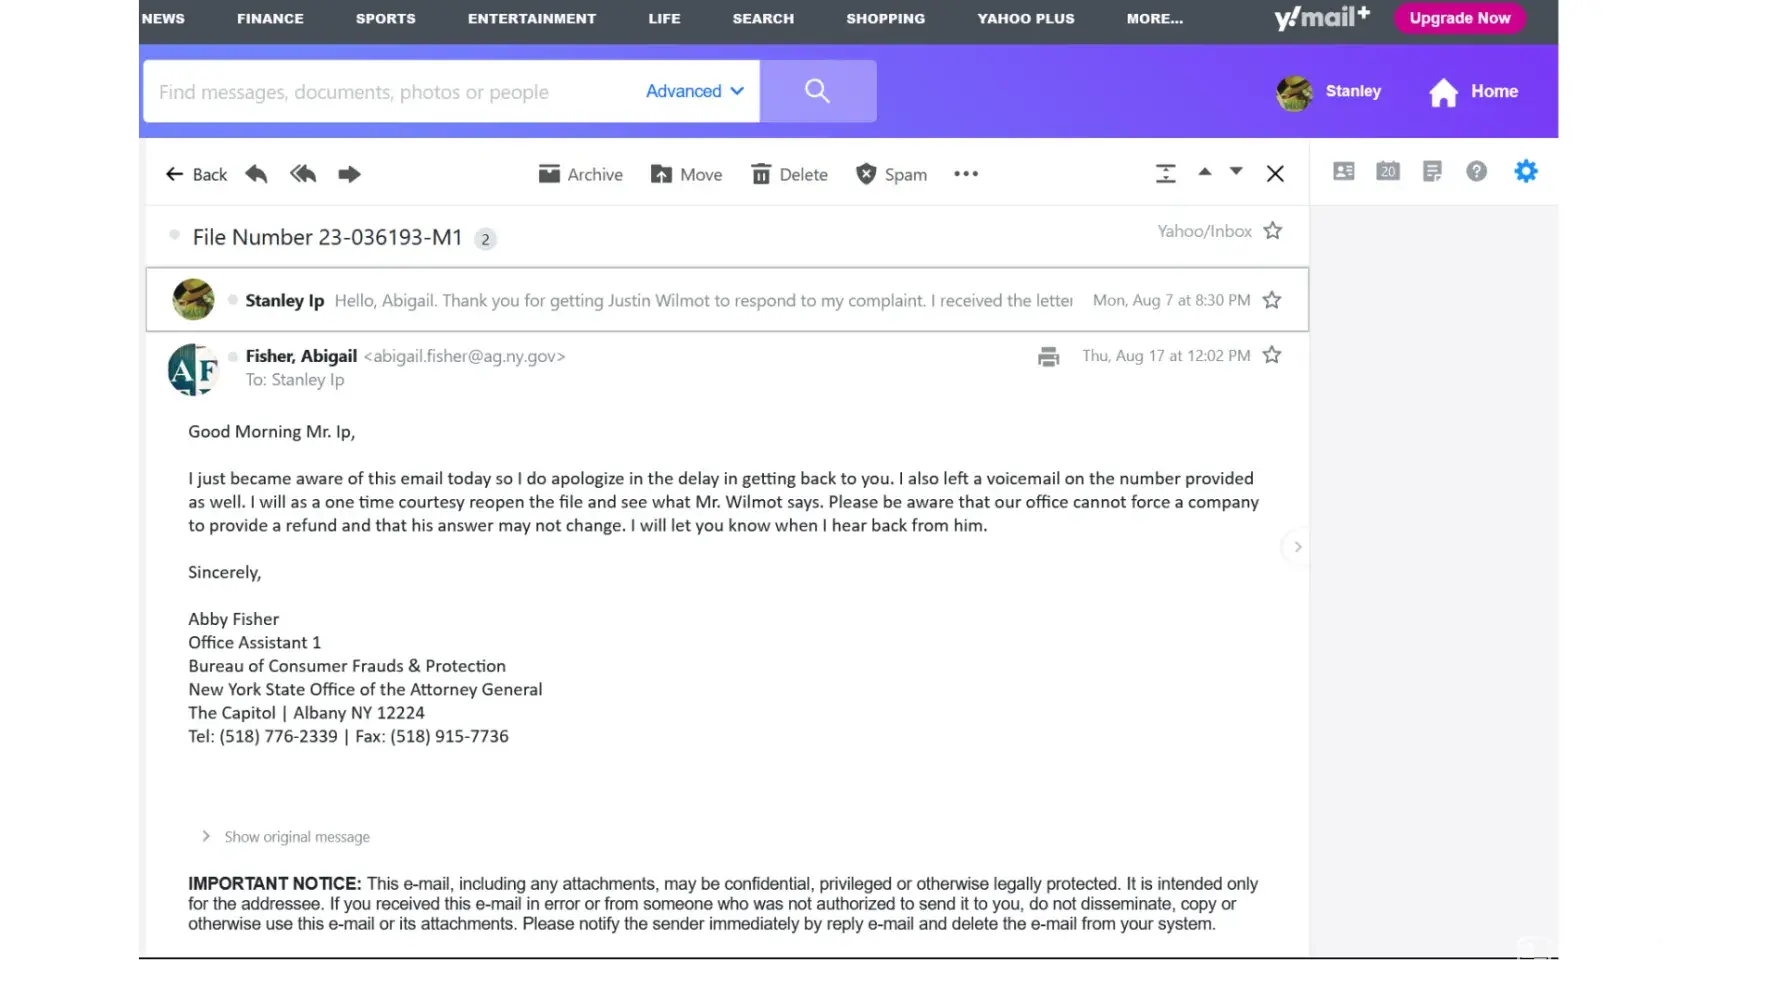1778x1000 pixels.
Task: Click the Yahoo/Inbox folder label
Action: pos(1204,231)
